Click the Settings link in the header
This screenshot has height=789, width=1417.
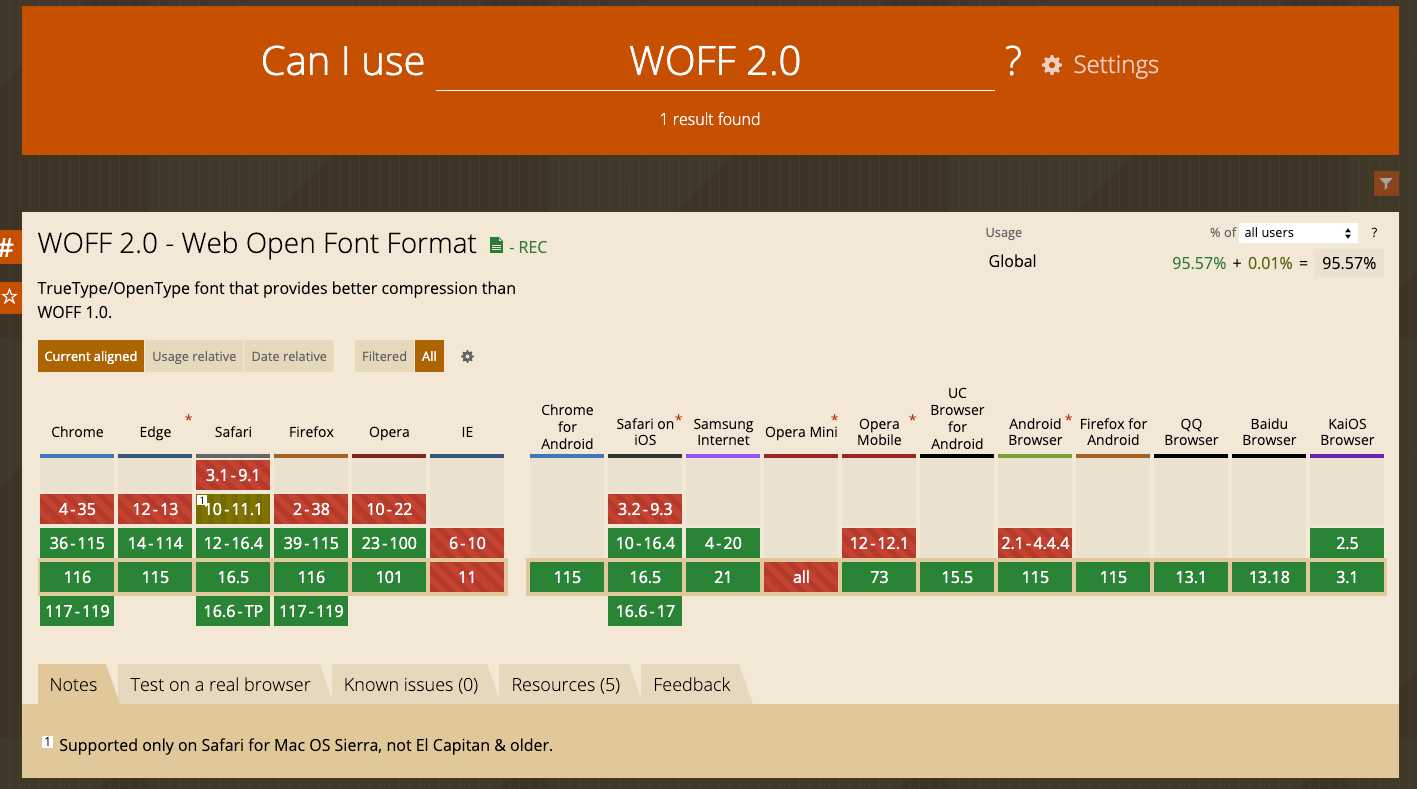coord(1116,65)
